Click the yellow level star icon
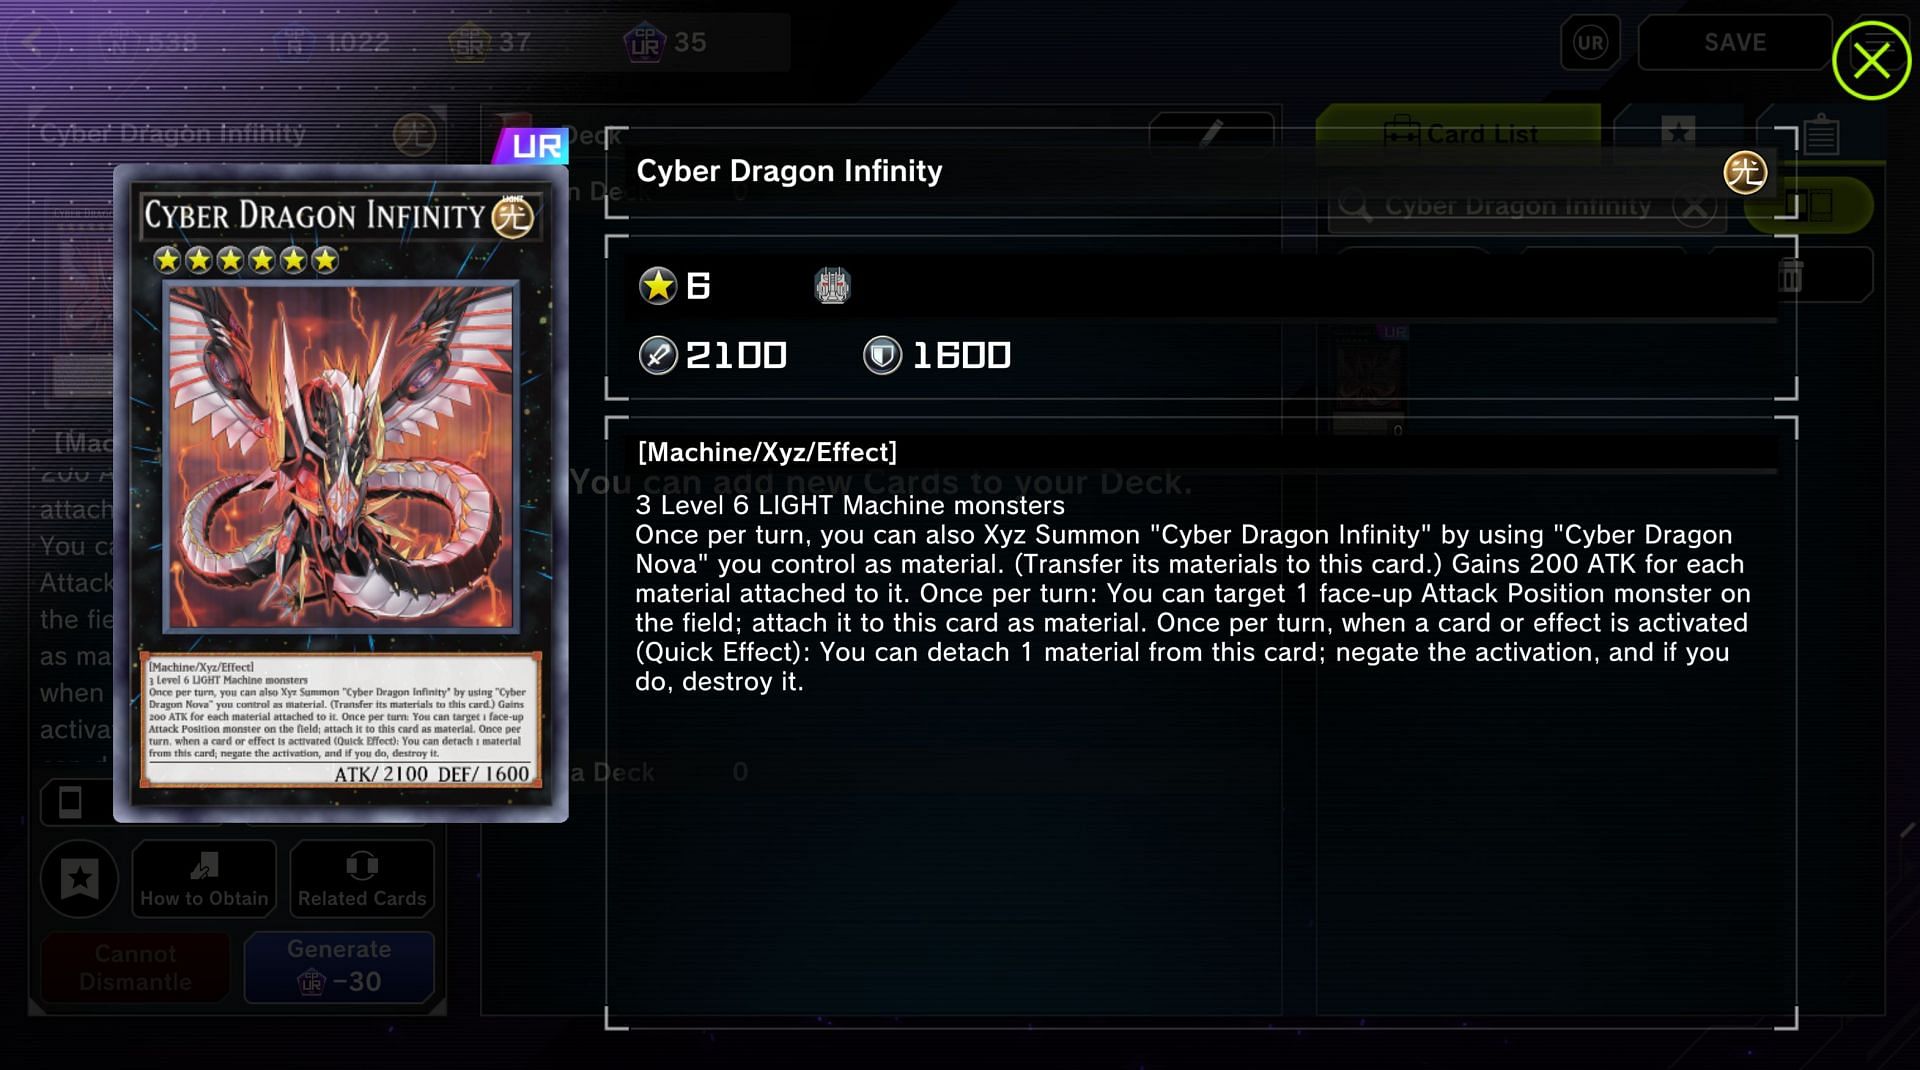The width and height of the screenshot is (1920, 1070). coord(658,286)
